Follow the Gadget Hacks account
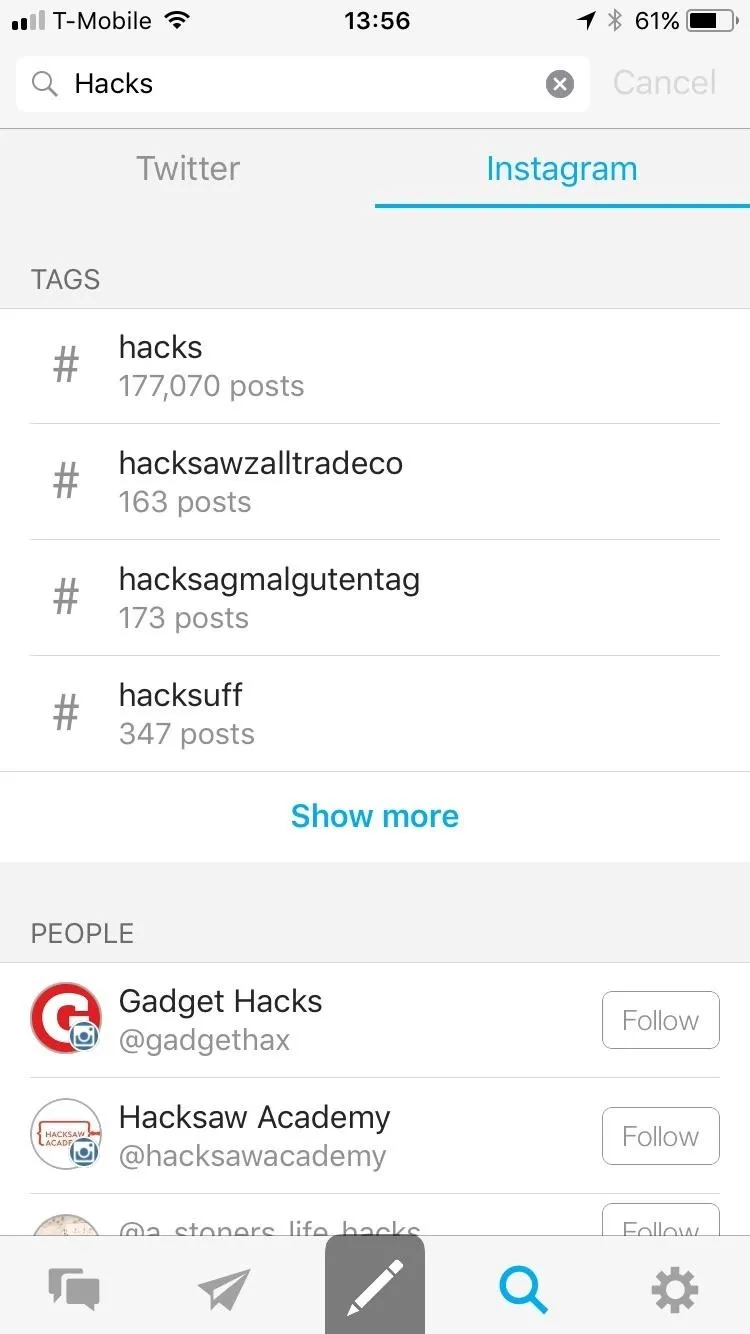The height and width of the screenshot is (1334, 750). [660, 1020]
